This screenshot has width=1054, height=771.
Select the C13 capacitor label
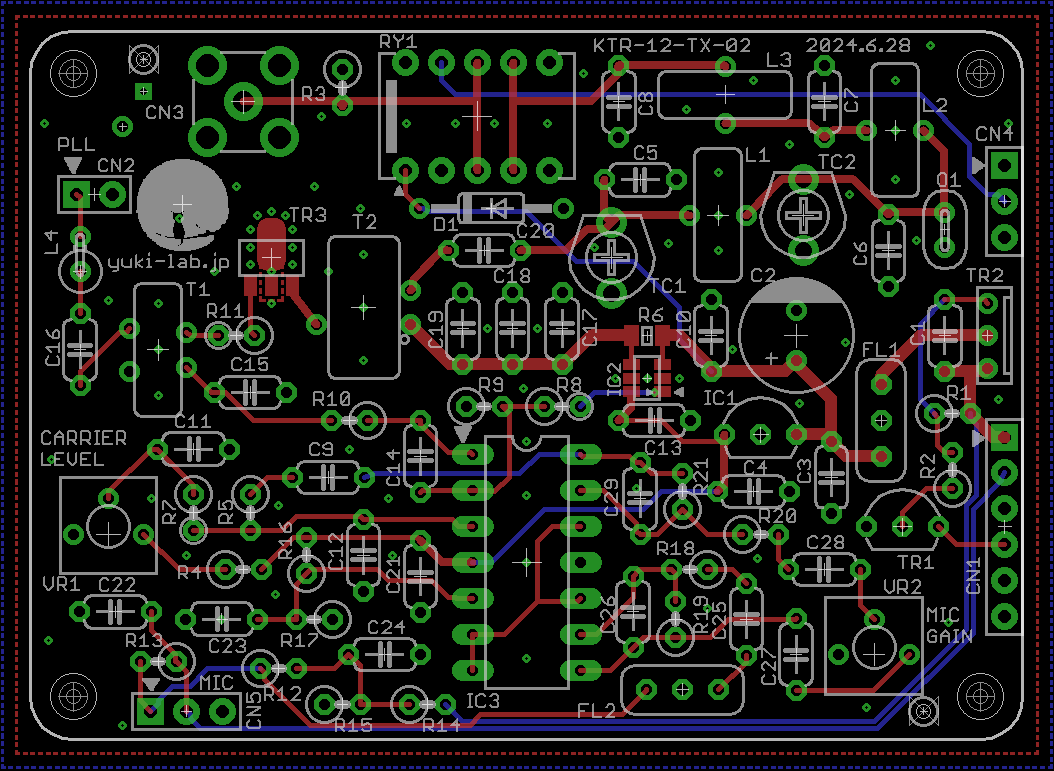pos(663,447)
